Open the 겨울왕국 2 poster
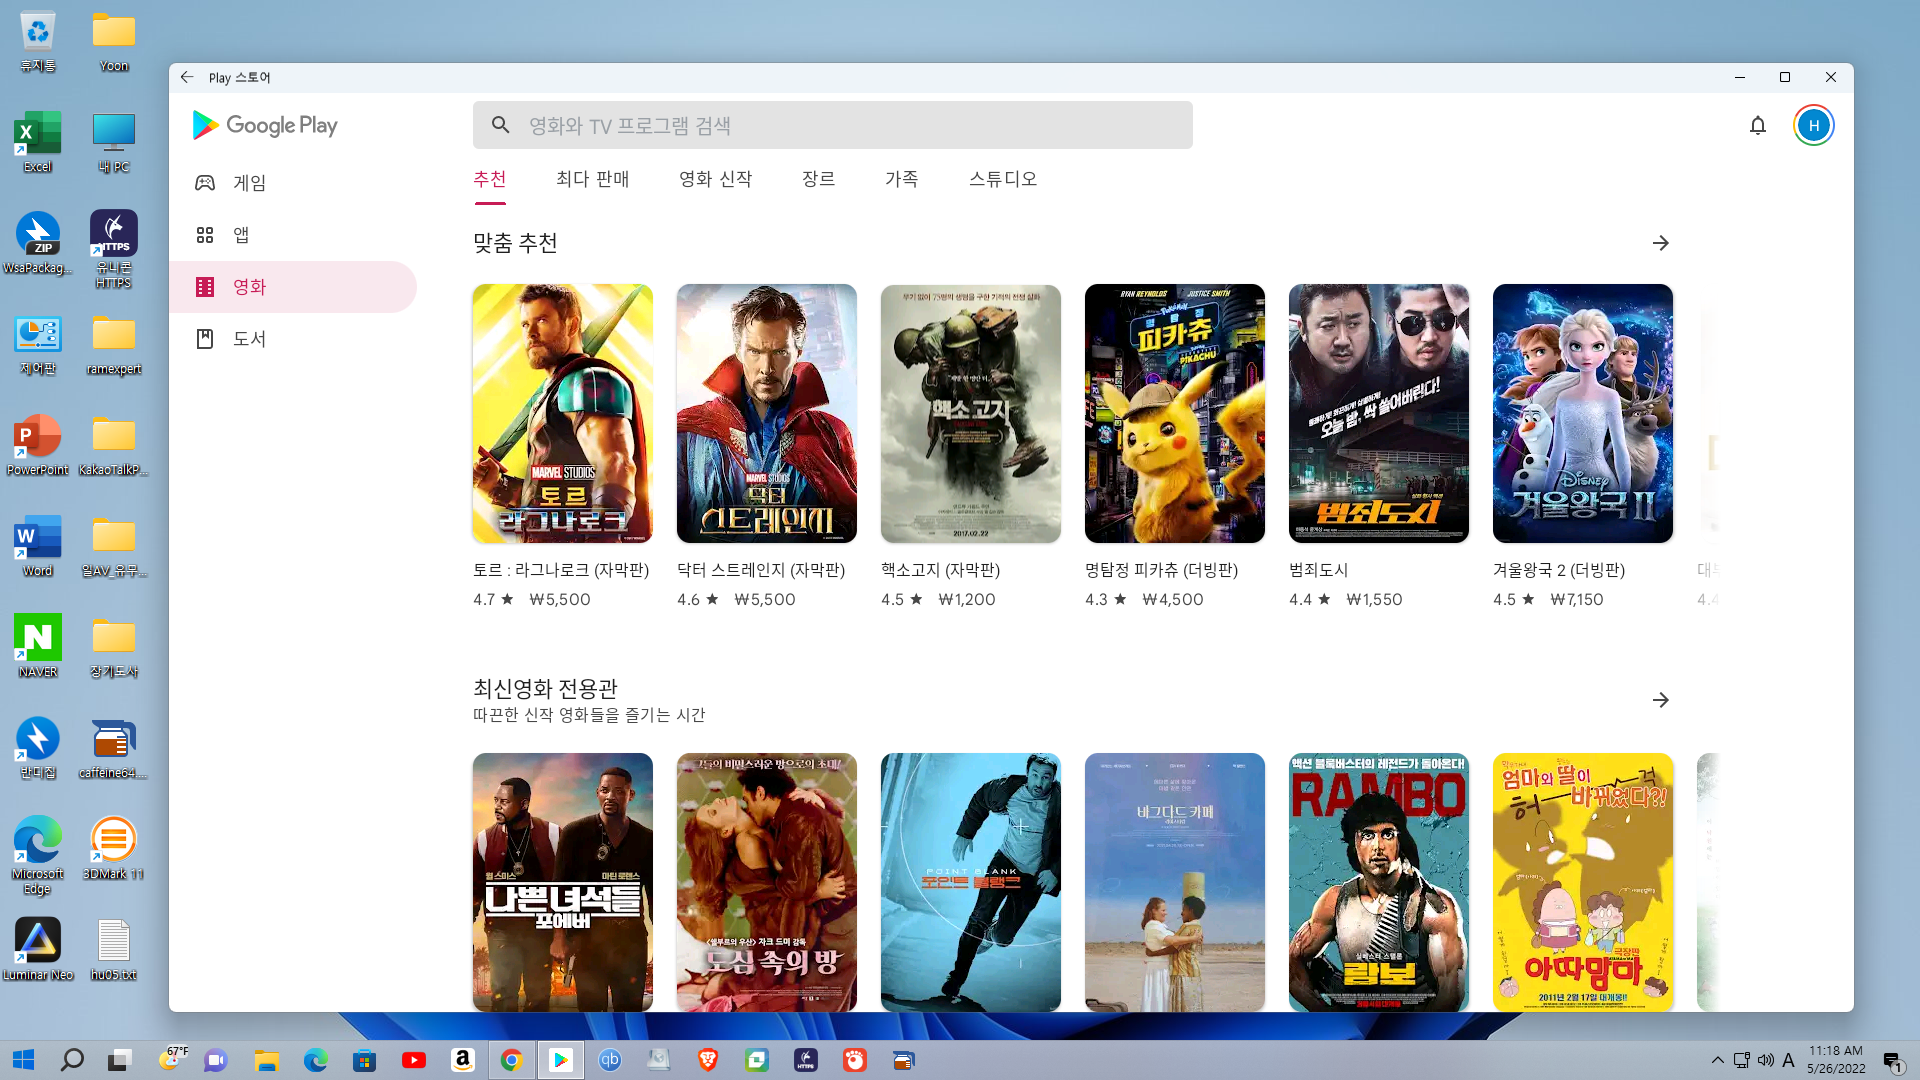1920x1080 pixels. (1583, 414)
